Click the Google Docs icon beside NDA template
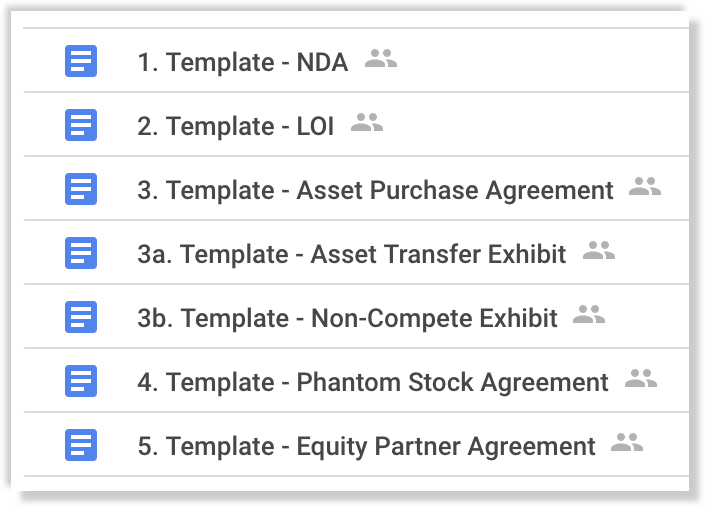Viewport: 705px width, 507px height. 80,61
